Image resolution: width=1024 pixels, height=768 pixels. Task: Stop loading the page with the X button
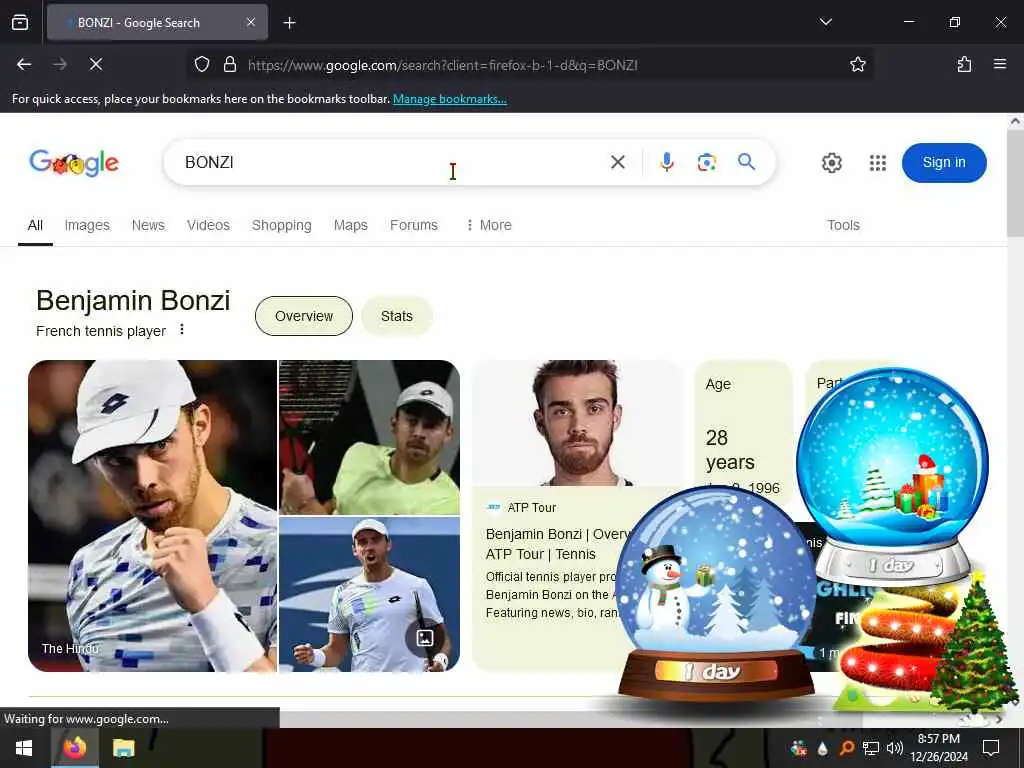click(x=95, y=64)
